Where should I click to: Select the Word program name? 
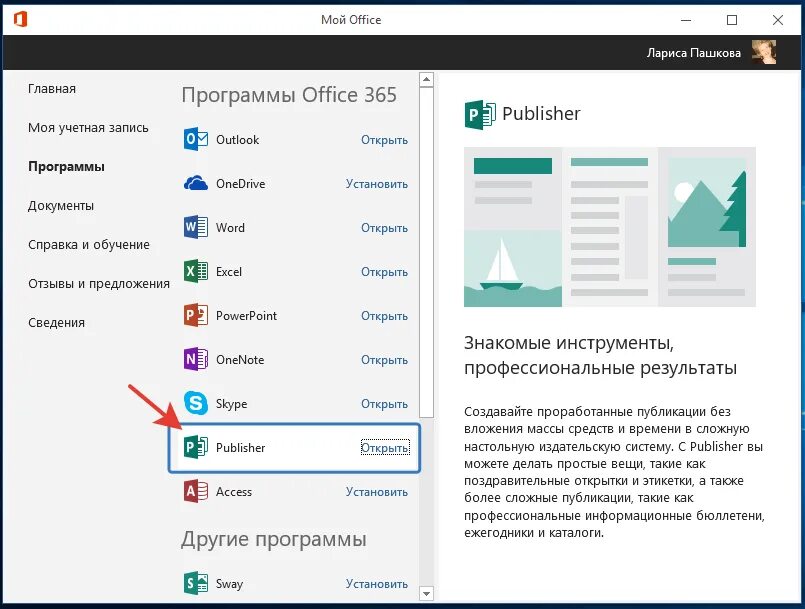coord(230,227)
